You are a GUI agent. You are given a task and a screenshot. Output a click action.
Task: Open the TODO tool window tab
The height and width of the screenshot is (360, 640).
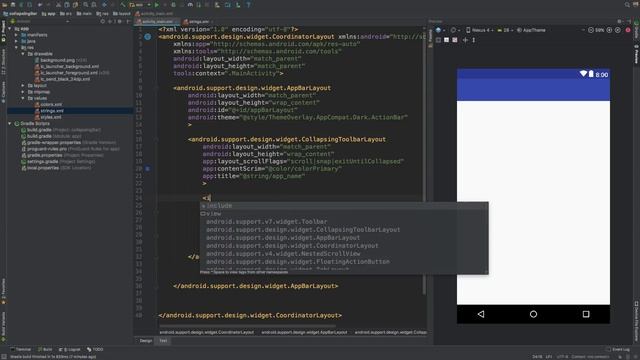point(95,349)
